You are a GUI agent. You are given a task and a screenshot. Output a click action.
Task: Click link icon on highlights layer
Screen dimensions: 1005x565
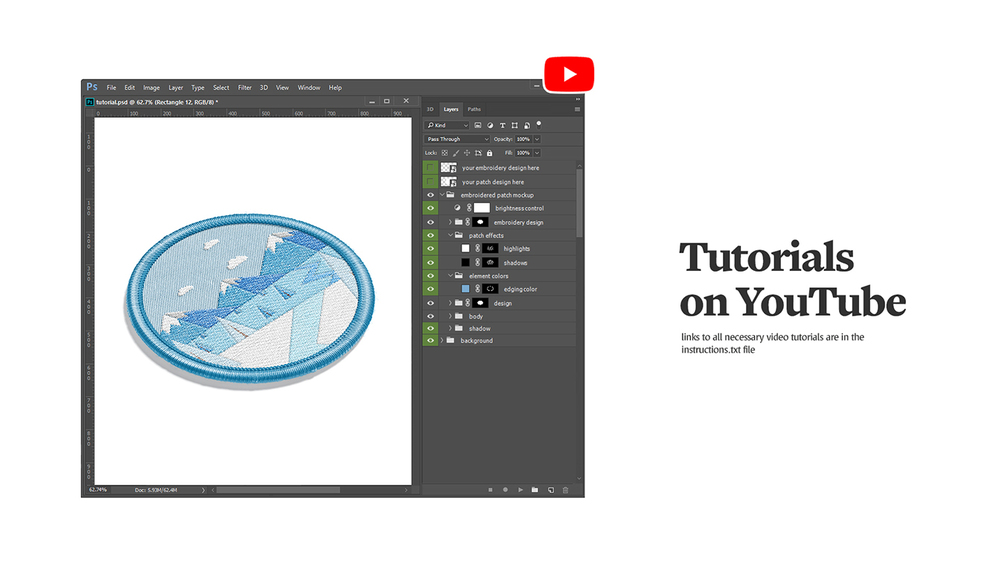pyautogui.click(x=478, y=249)
